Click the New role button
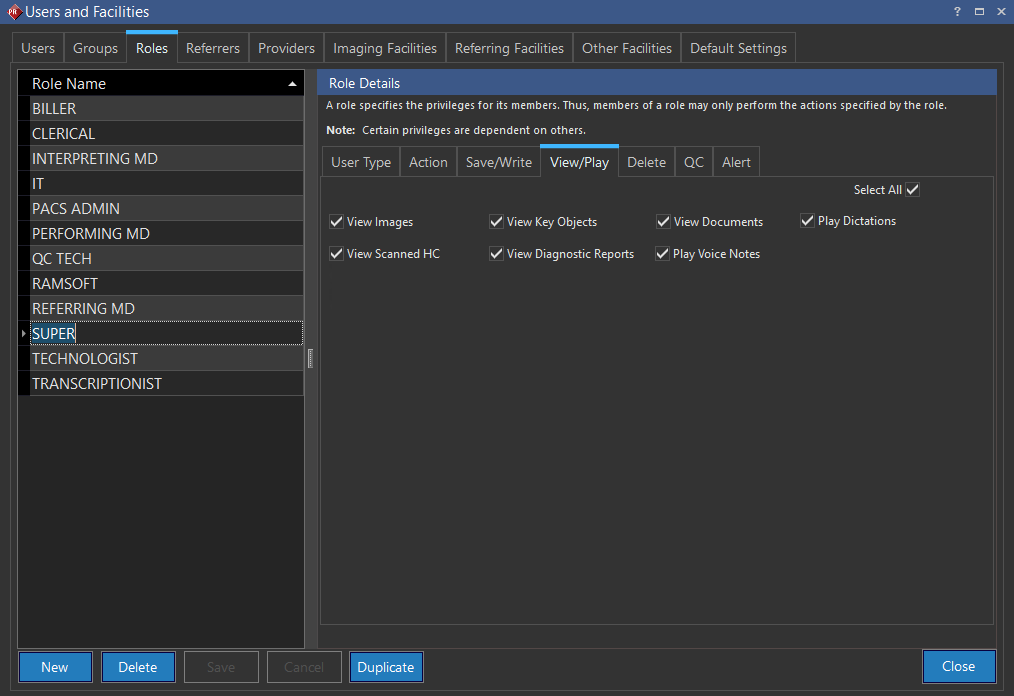Viewport: 1014px width, 696px height. pos(55,667)
